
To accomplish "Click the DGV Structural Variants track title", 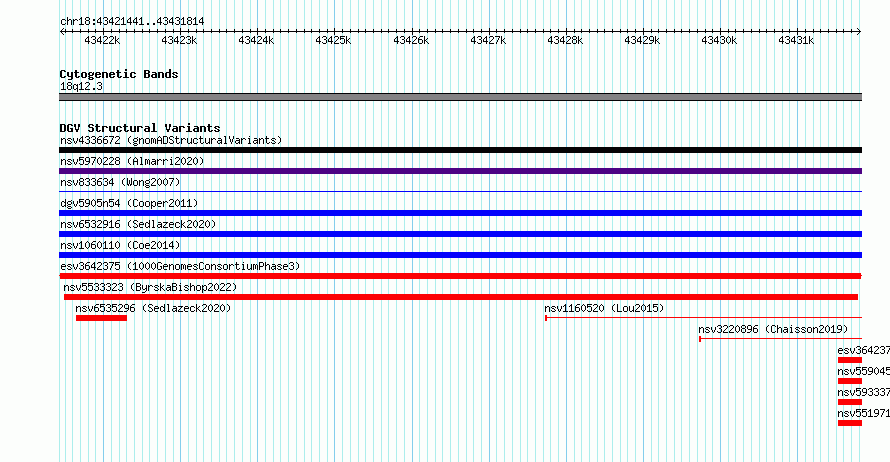I will pyautogui.click(x=140, y=128).
